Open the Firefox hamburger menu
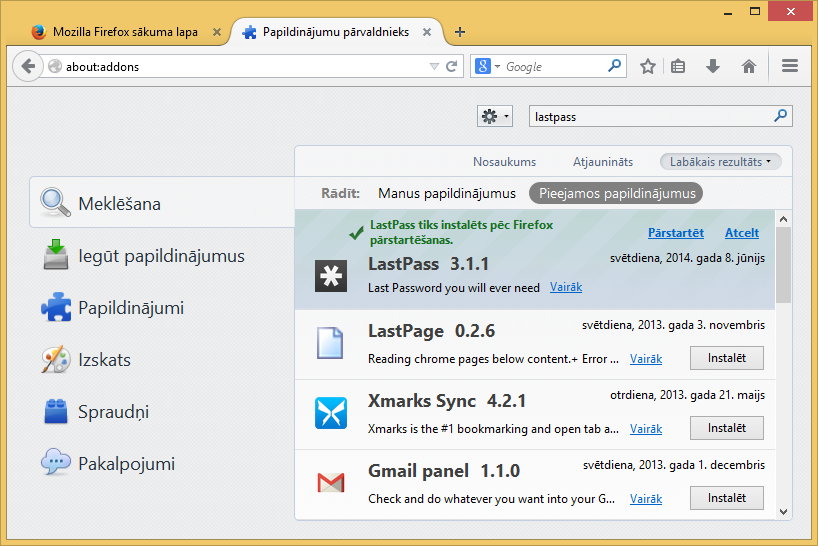Viewport: 818px width, 546px height. pos(790,66)
